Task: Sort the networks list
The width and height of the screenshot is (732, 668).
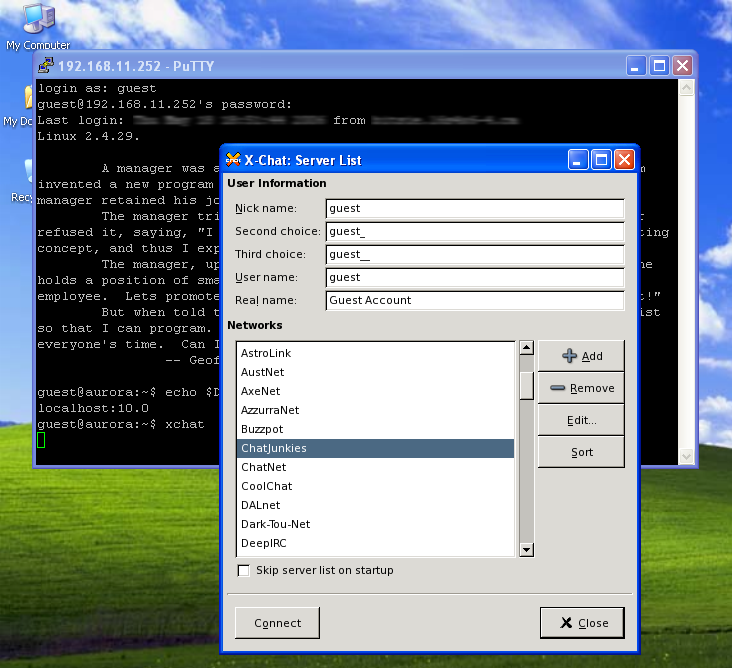Action: 582,452
